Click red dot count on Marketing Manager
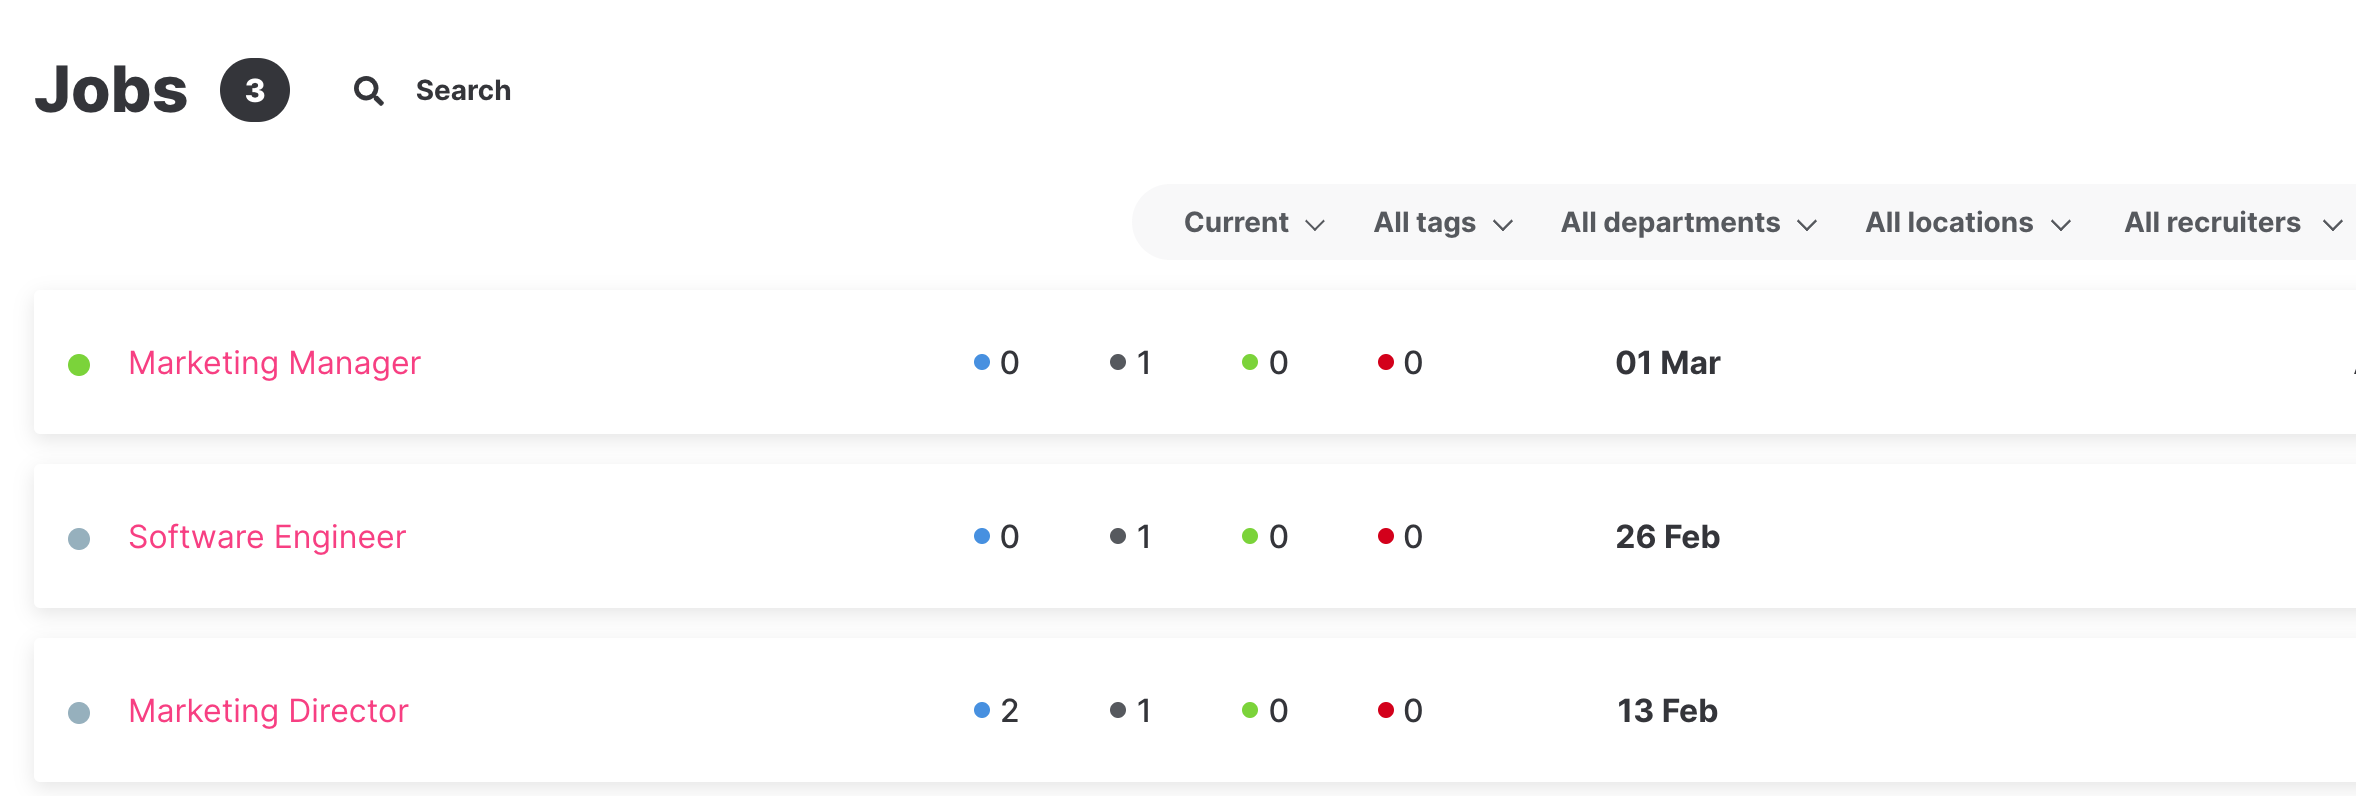Screen dimensions: 2356x796 point(1400,363)
